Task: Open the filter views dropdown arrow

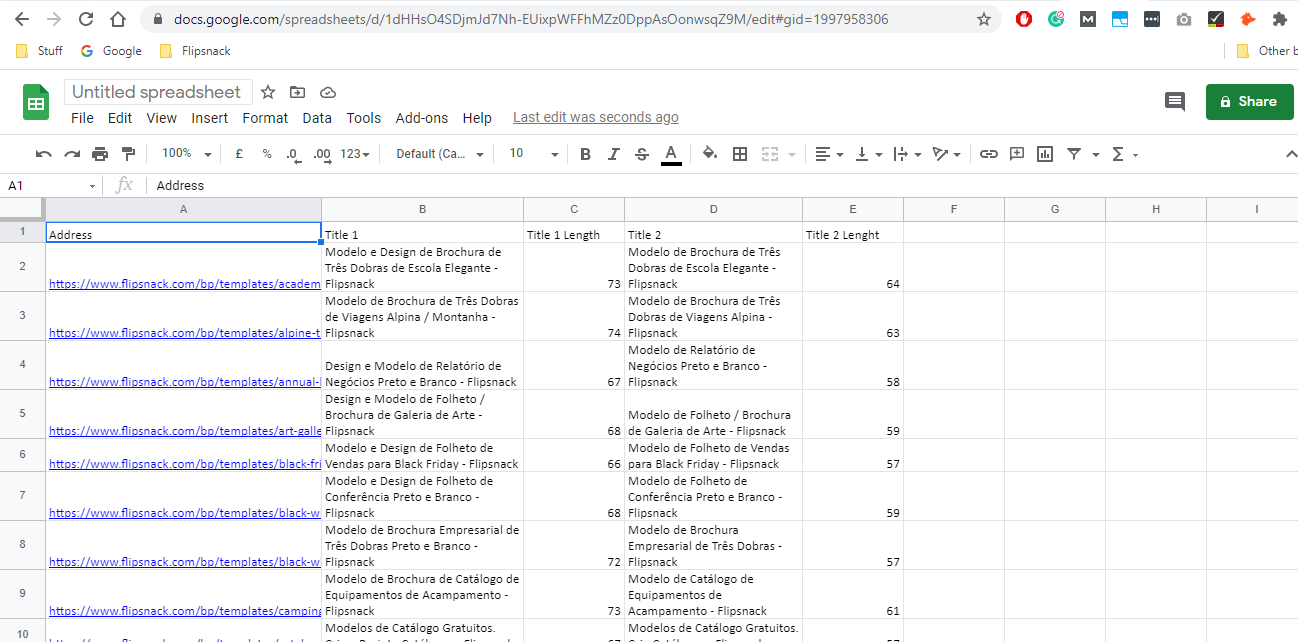Action: tap(1096, 155)
